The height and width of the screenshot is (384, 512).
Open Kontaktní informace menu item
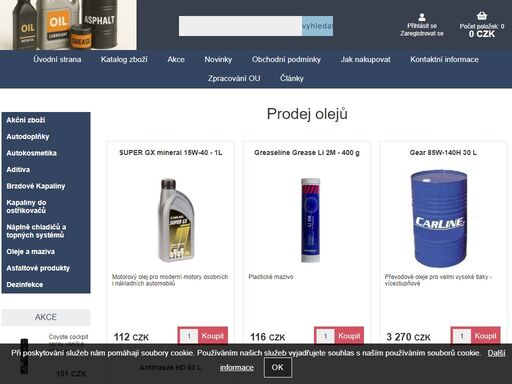(x=444, y=60)
